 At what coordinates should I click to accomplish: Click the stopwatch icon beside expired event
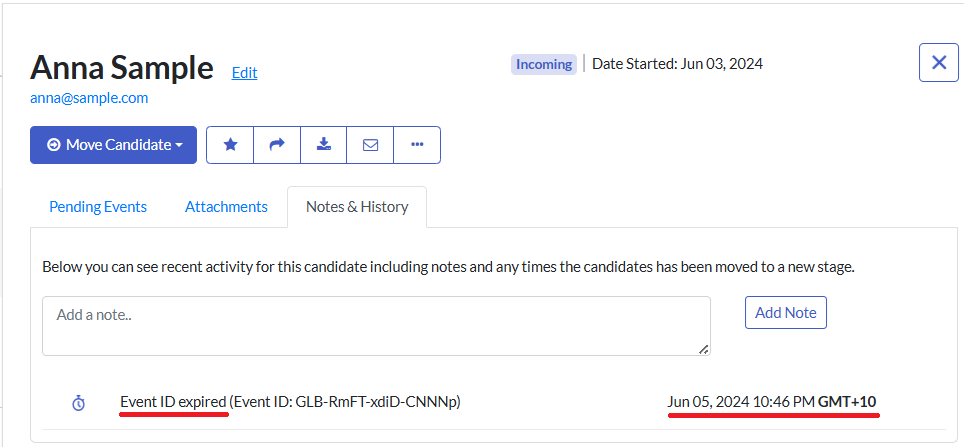click(79, 402)
